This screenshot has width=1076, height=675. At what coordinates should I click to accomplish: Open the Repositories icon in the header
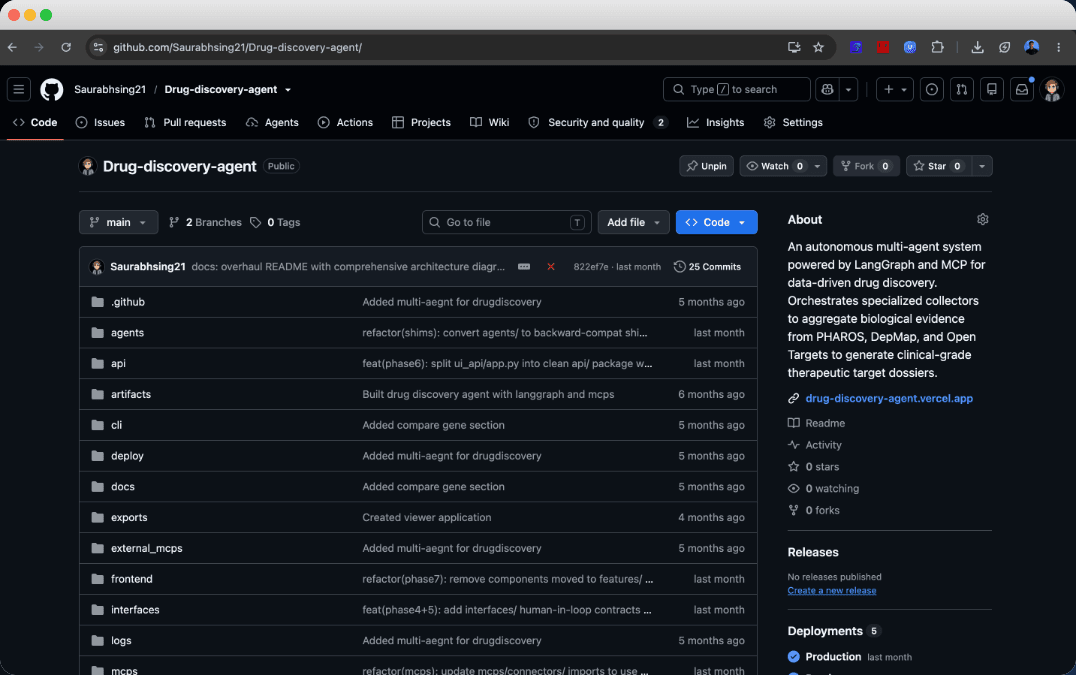[992, 89]
